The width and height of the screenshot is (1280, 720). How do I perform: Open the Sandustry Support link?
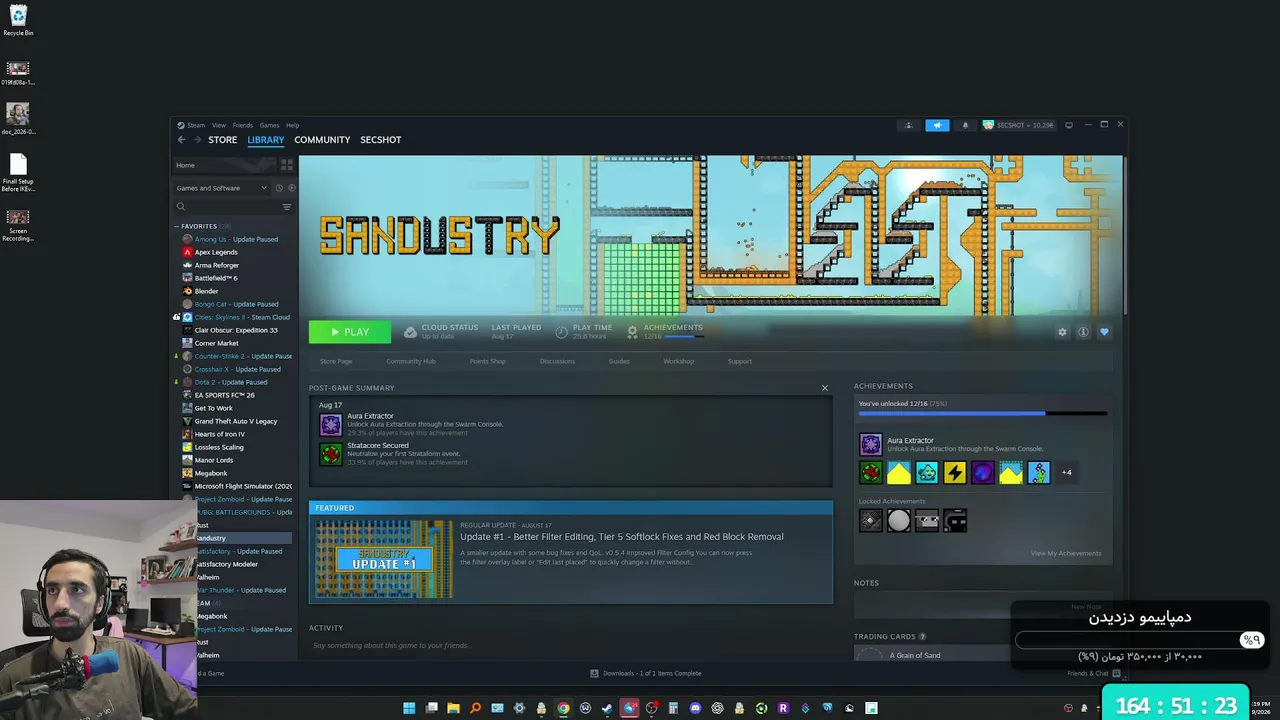(740, 361)
